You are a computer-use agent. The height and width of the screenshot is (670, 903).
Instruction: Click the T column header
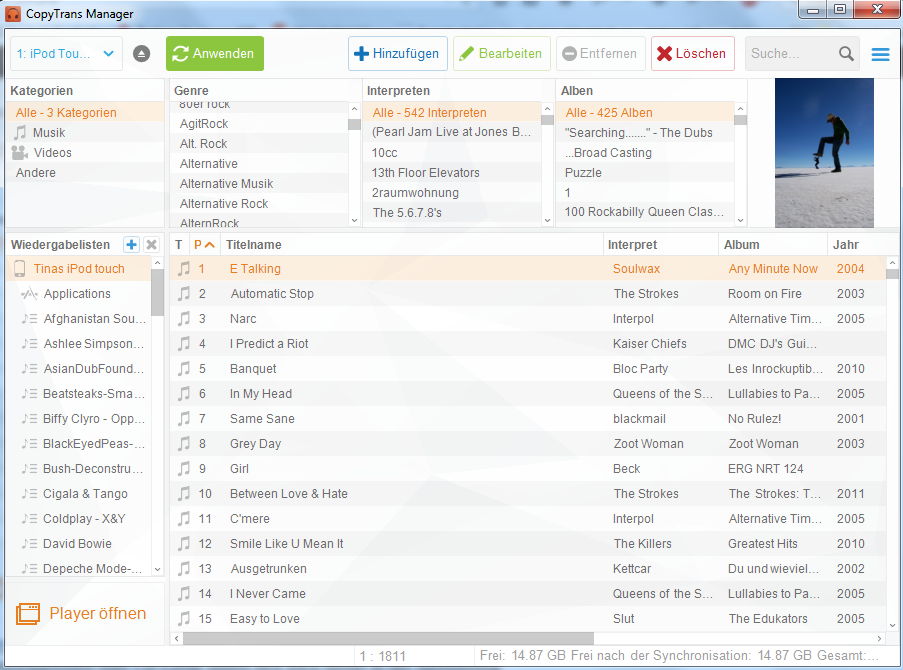tap(179, 245)
